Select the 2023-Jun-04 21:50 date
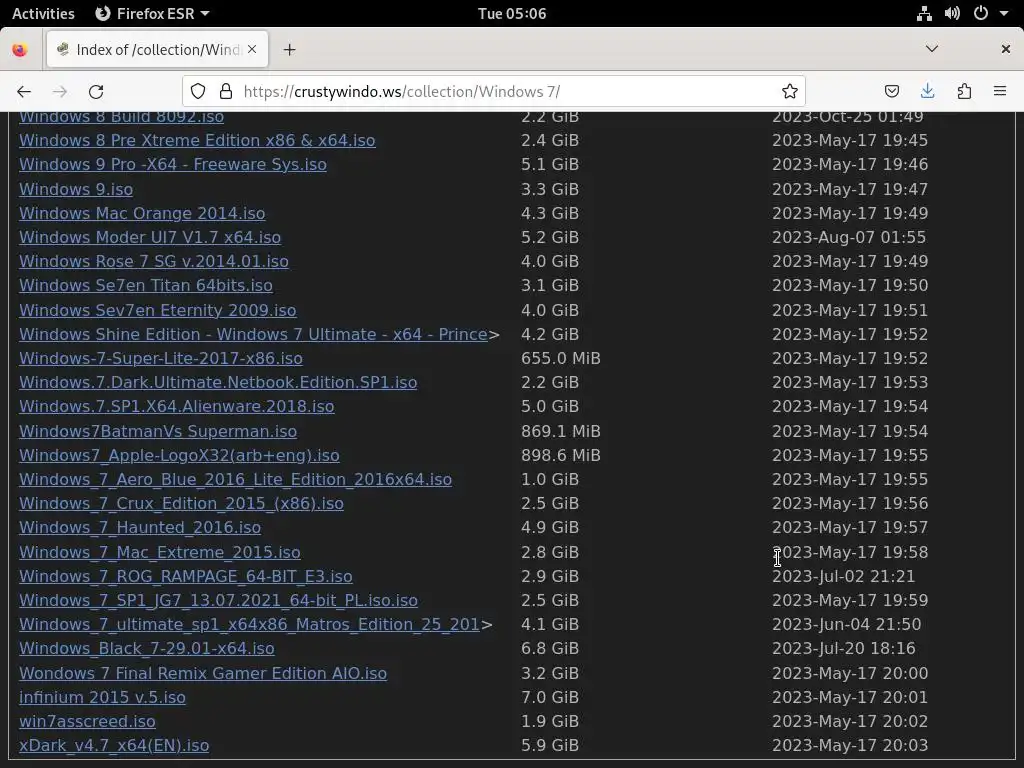The width and height of the screenshot is (1024, 768). [x=846, y=624]
